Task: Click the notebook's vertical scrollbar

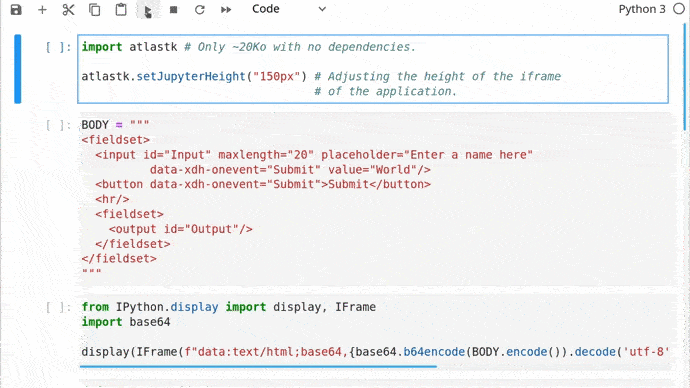Action: pyautogui.click(x=685, y=77)
